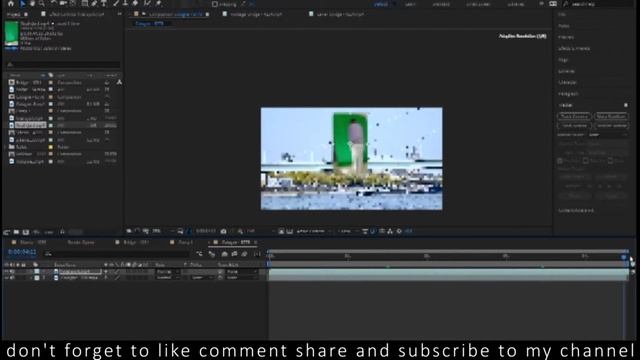Image resolution: width=640 pixels, height=360 pixels.
Task: Select the Camera tool in toolbar
Action: click(x=63, y=4)
